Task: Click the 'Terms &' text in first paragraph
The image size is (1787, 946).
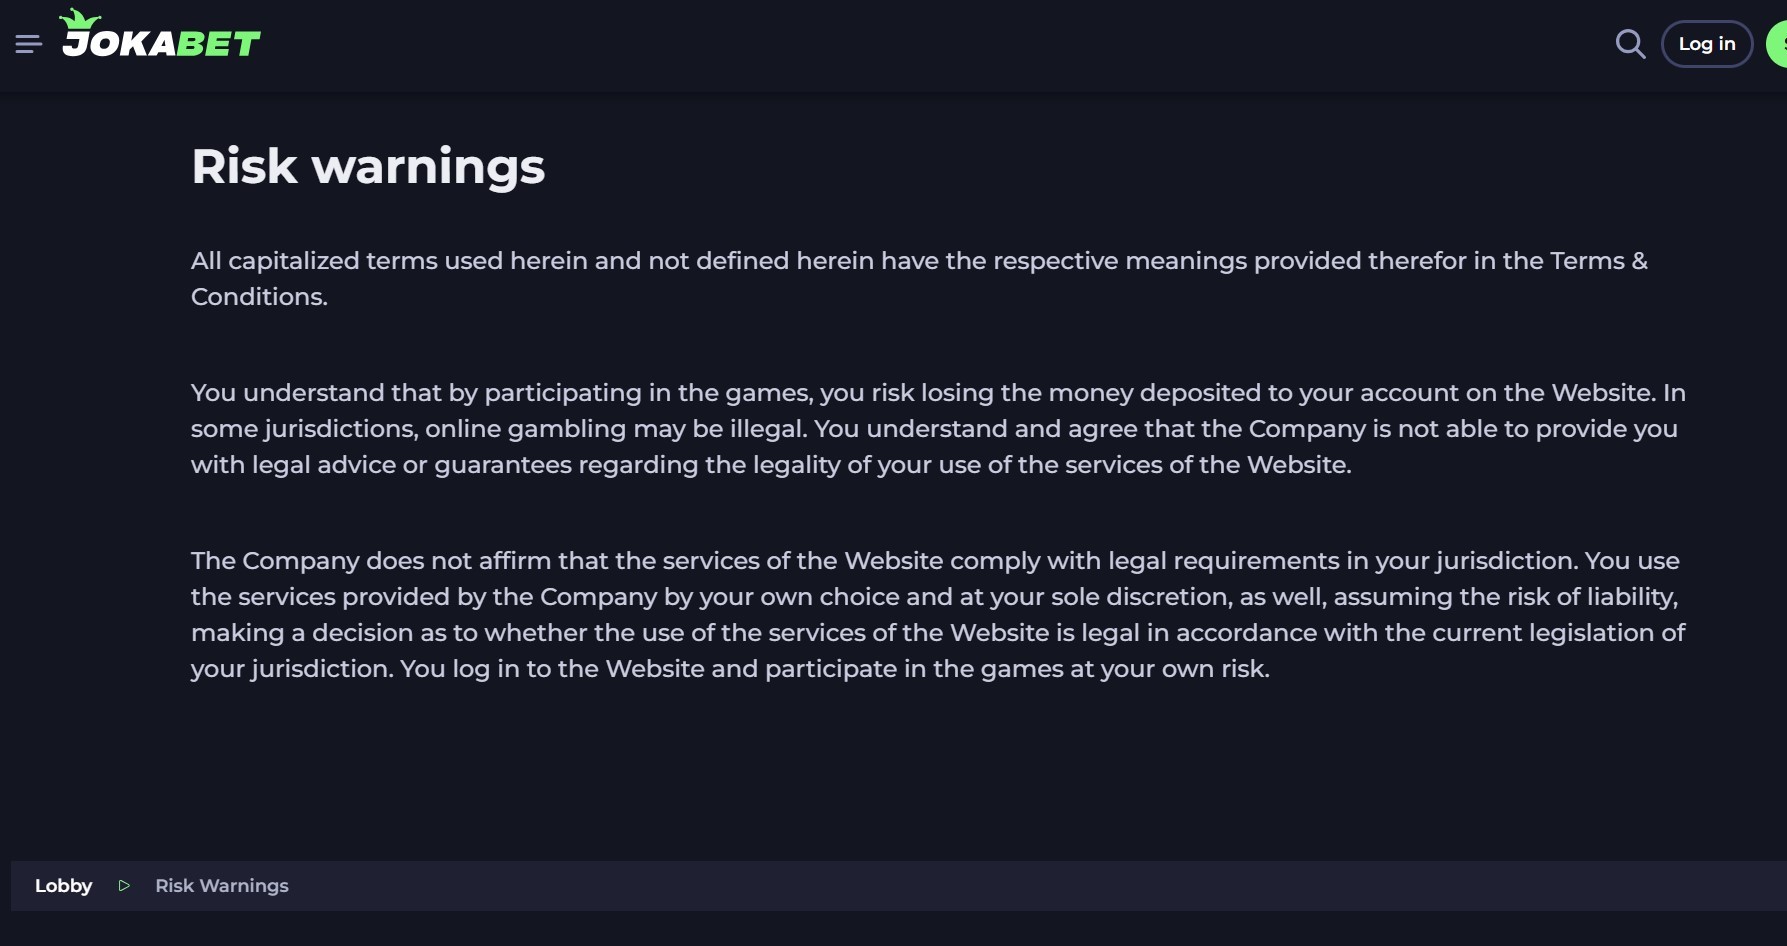Action: point(1598,261)
